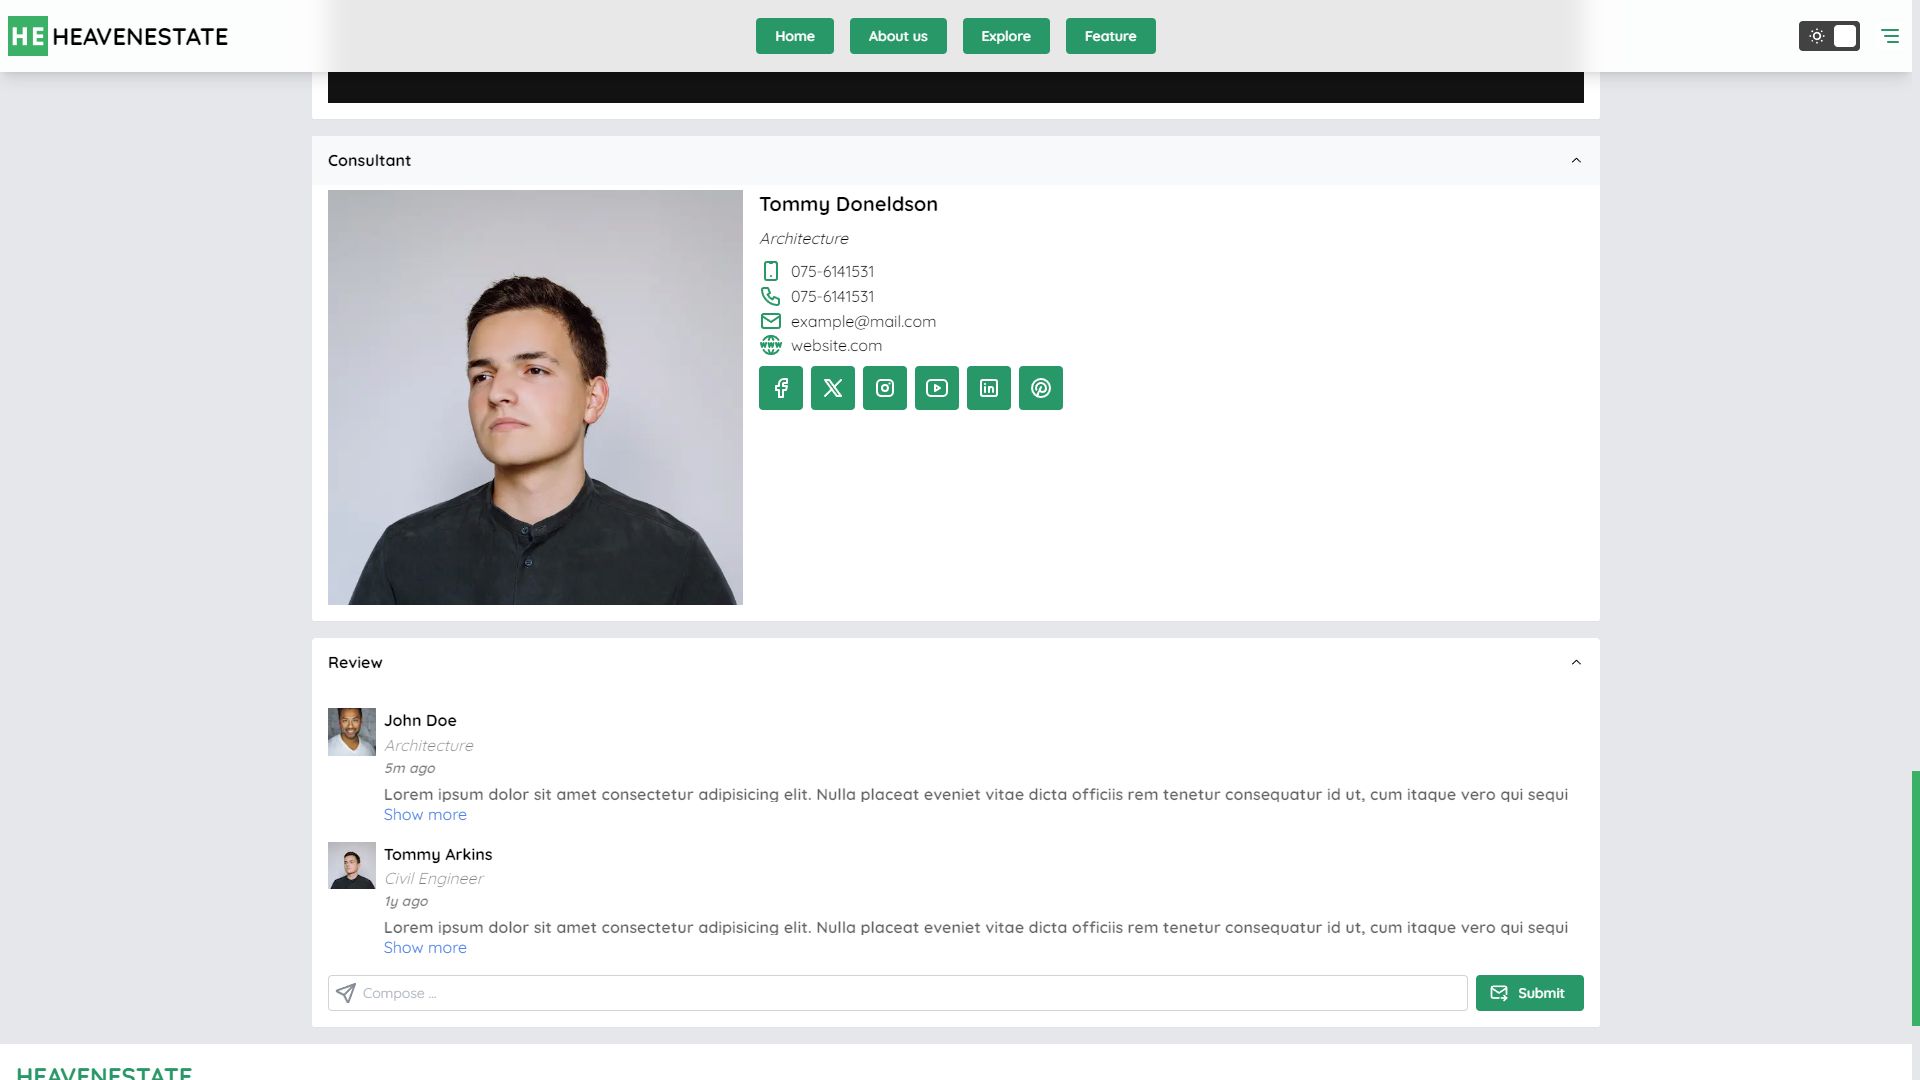Click the YouTube social icon

pos(937,388)
